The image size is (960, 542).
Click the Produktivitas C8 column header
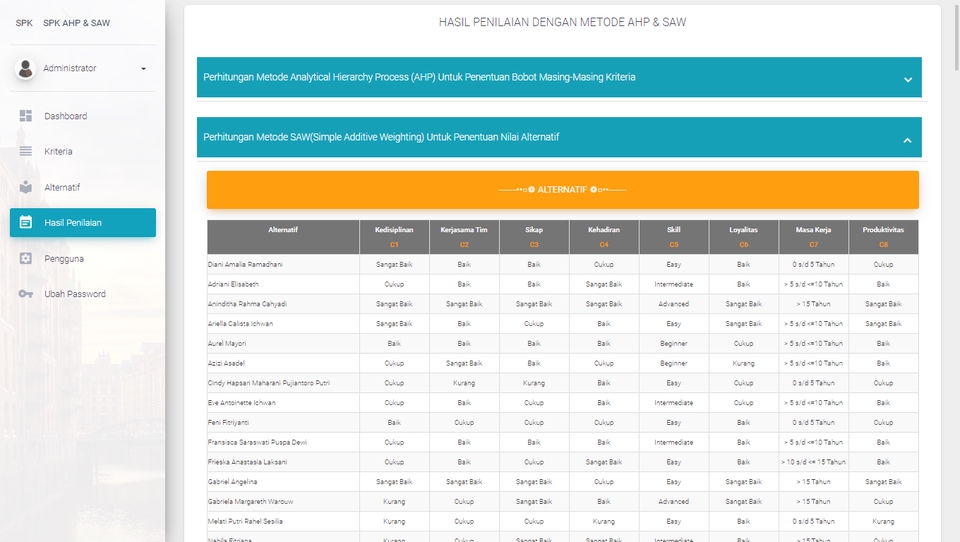pos(883,237)
